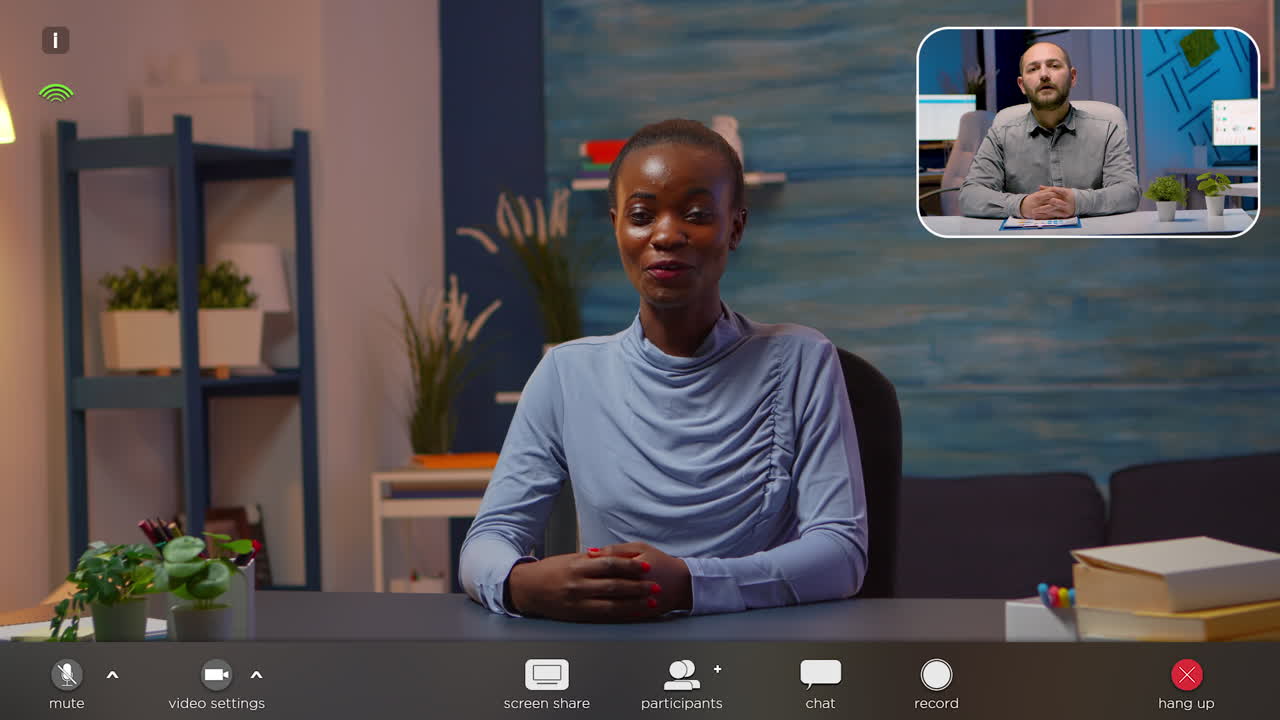Click the "mute" text label

point(67,703)
